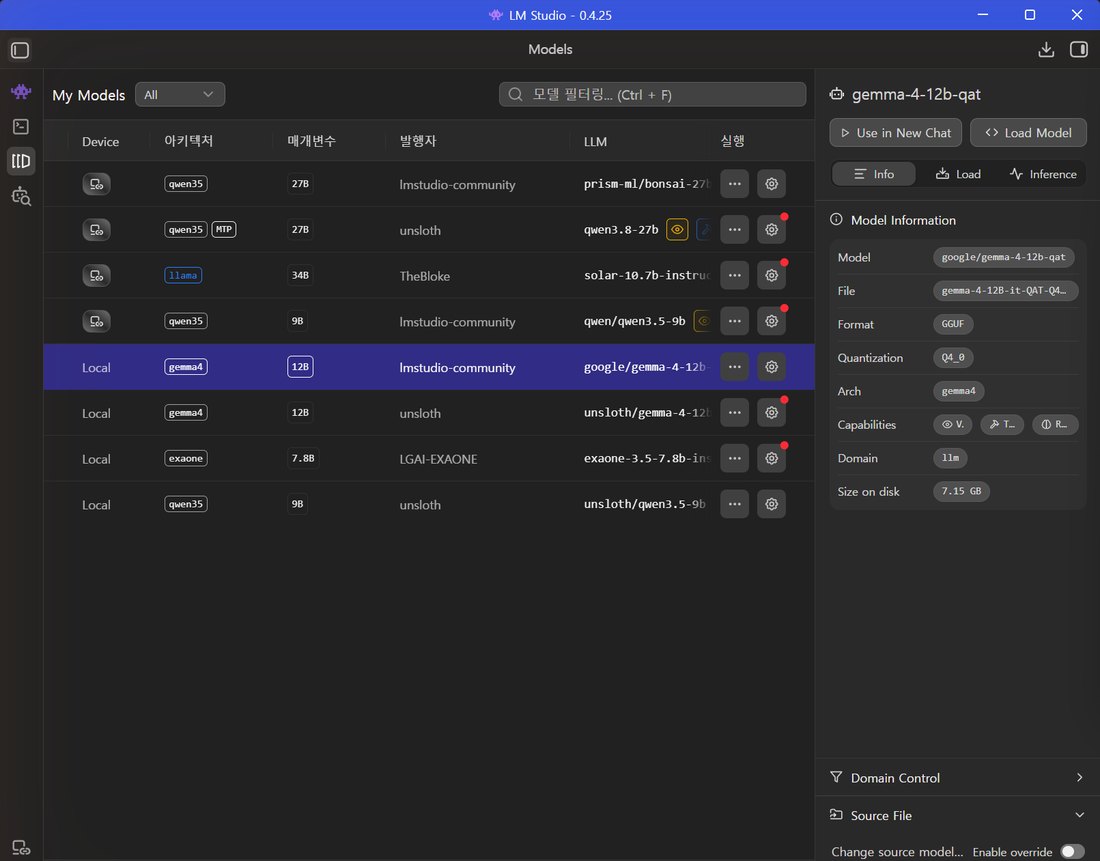Screen dimensions: 1100x861
Task: Open the Downloads icon in top bar
Action: tap(1046, 49)
